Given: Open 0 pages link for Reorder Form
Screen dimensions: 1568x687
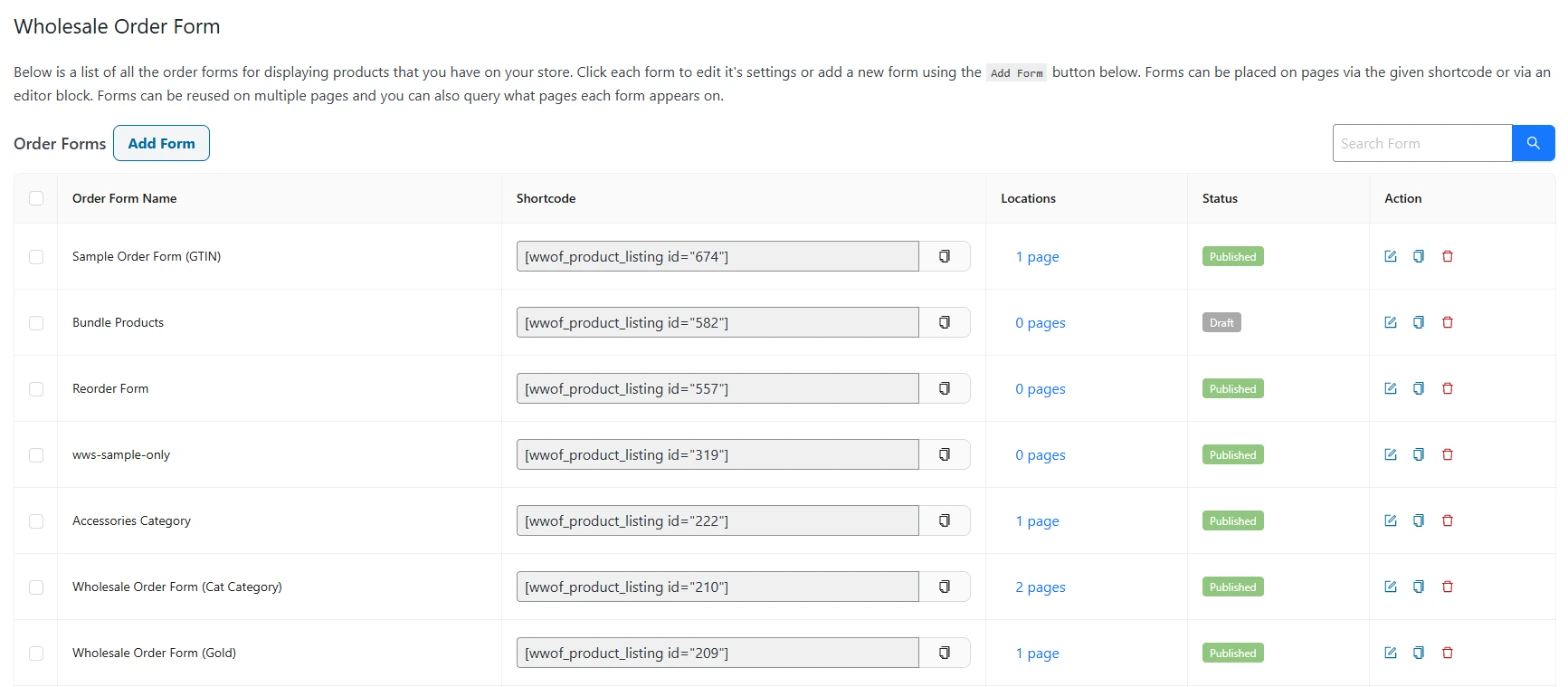Looking at the screenshot, I should pos(1040,389).
